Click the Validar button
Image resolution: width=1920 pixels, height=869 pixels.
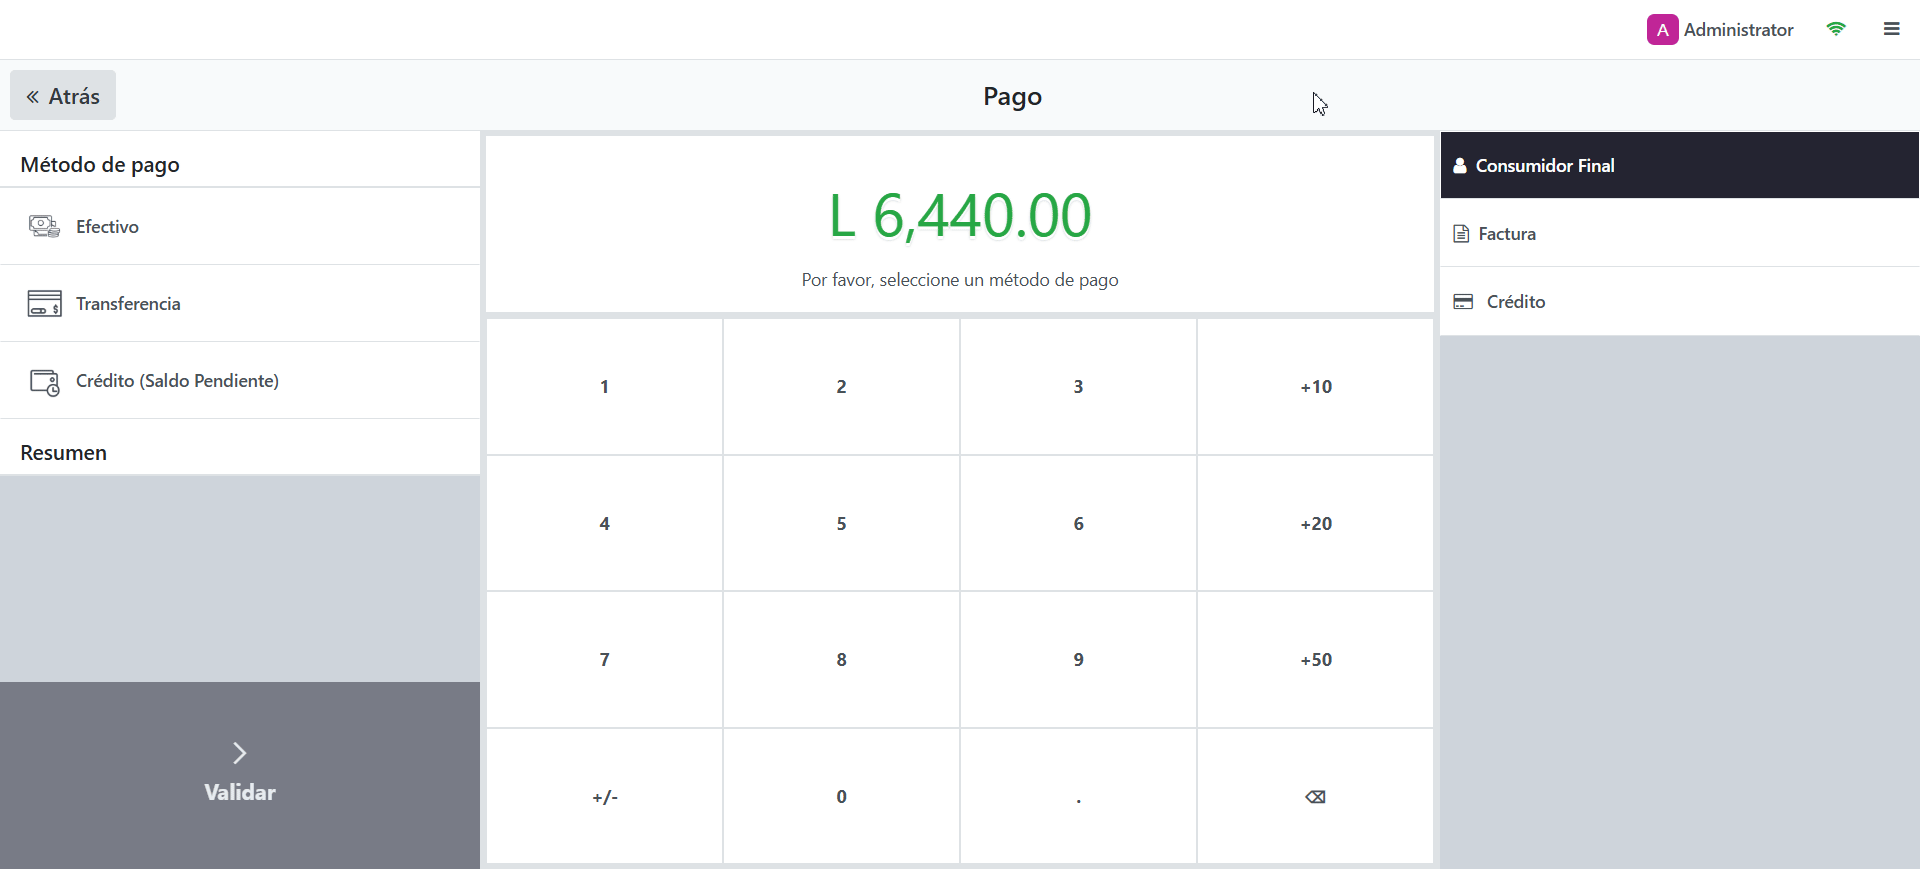(240, 775)
